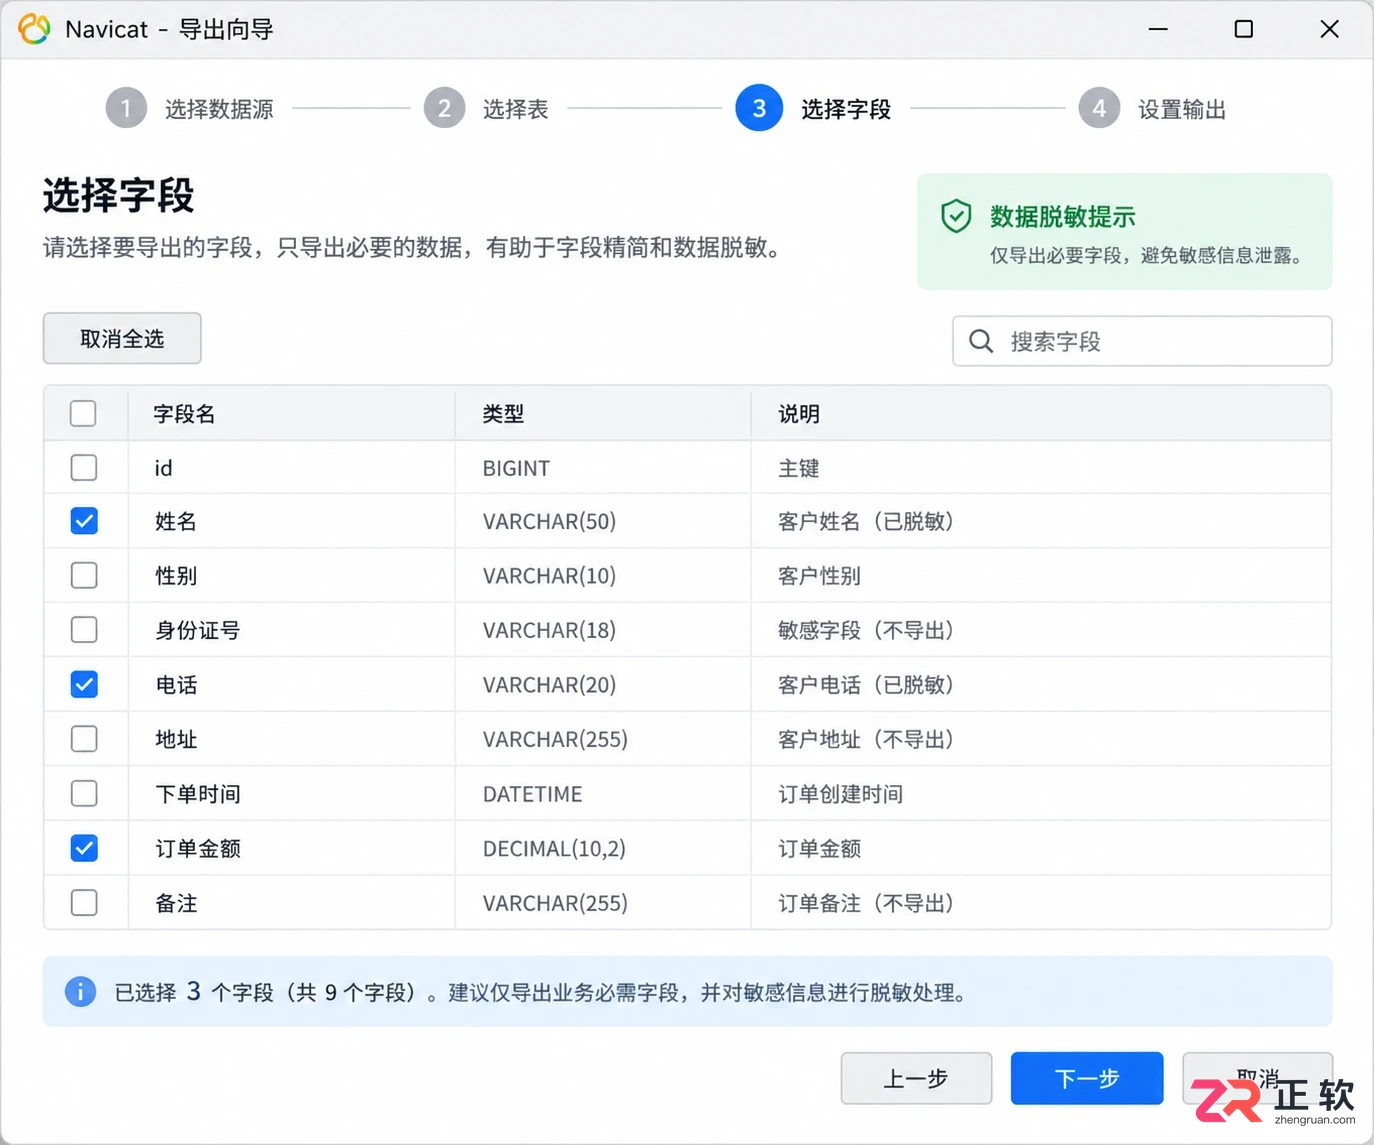
Task: Select the 身份证号 field name text
Action: pos(198,630)
